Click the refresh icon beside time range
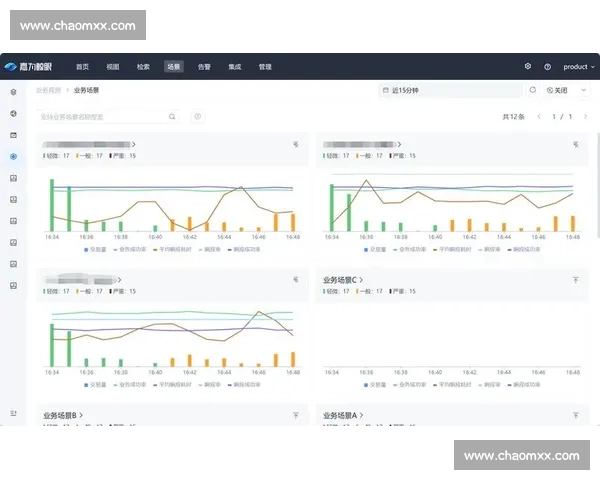This screenshot has width=600, height=480. [x=533, y=90]
